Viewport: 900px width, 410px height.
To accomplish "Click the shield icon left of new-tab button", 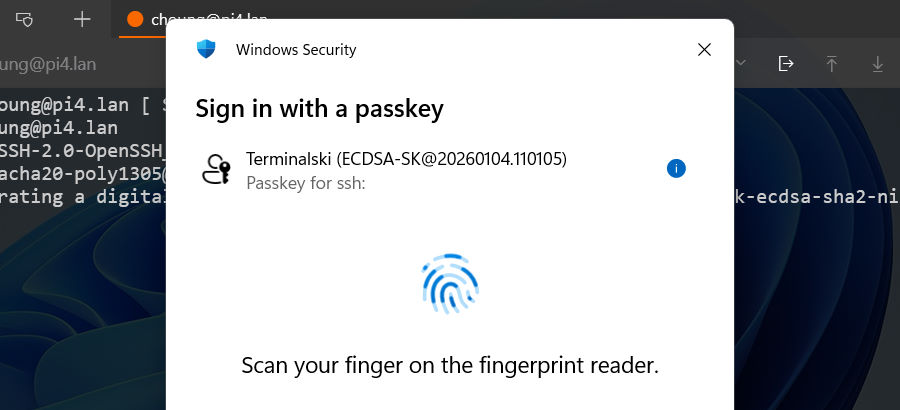I will point(27,19).
